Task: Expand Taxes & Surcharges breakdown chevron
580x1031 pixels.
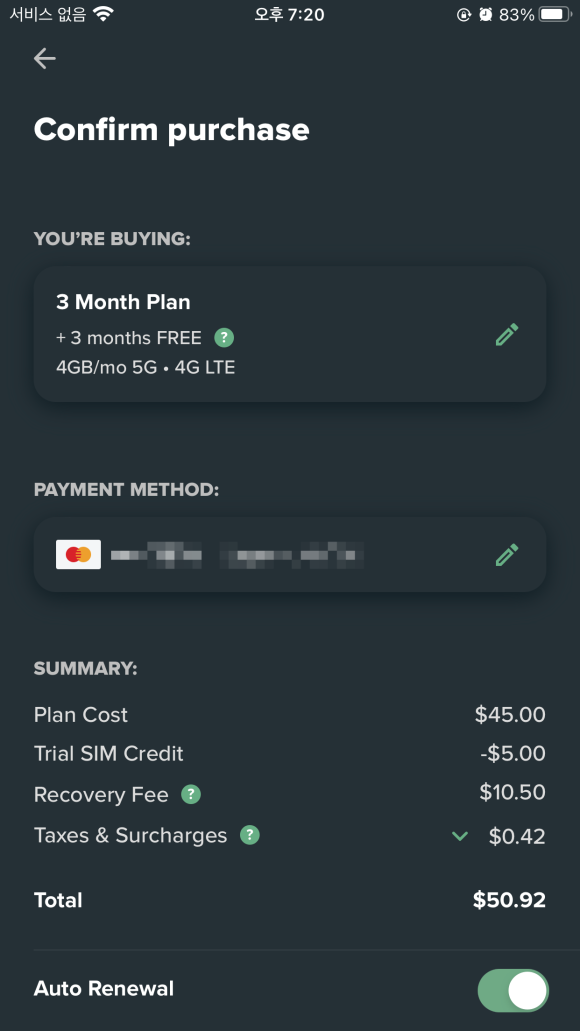Action: coord(460,836)
